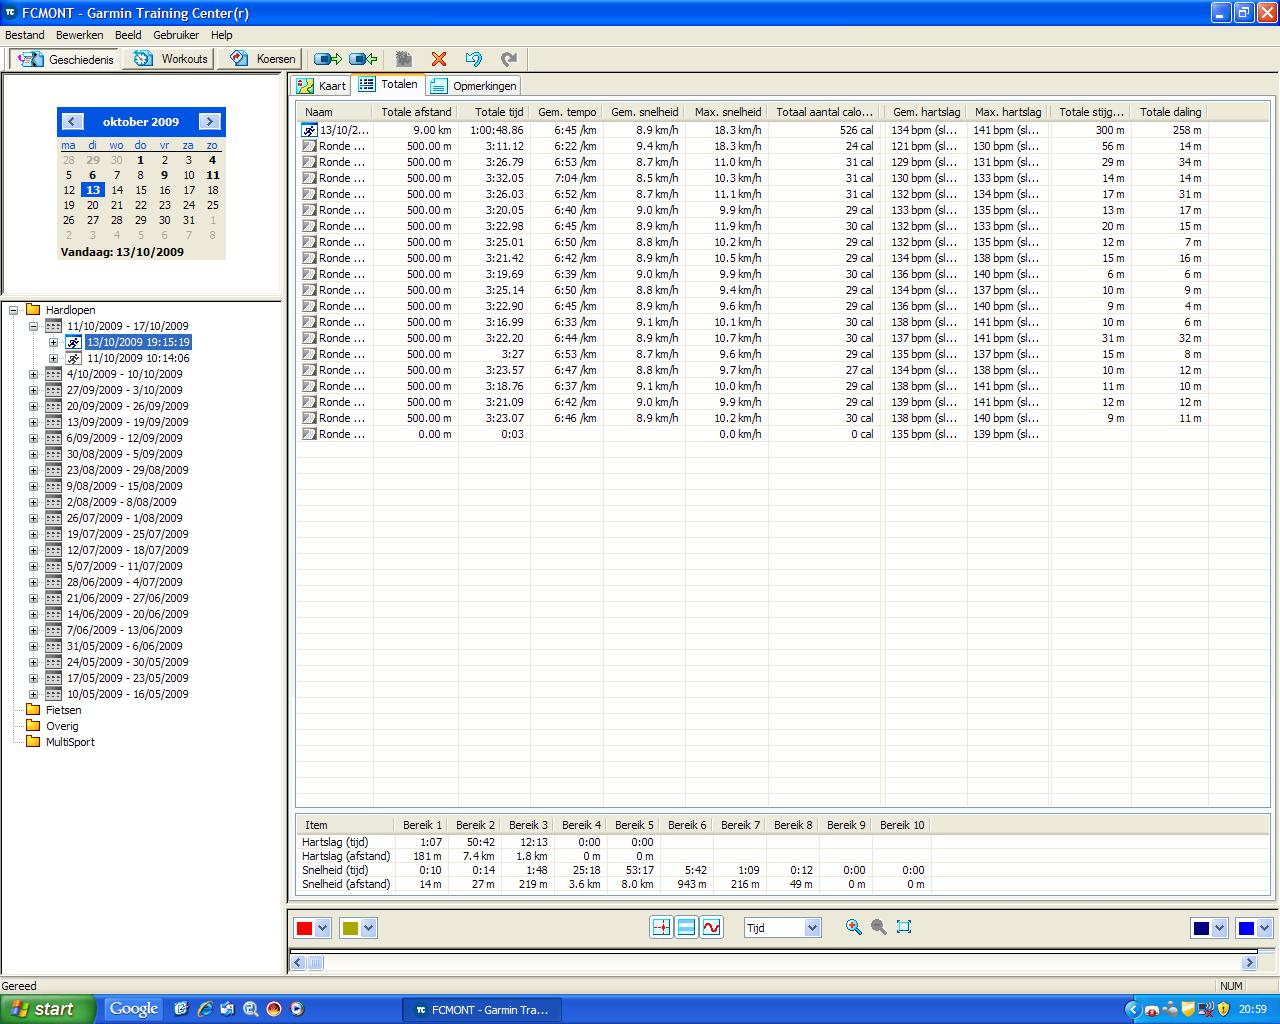Screen dimensions: 1280x1024
Task: Open the Bewerken menu
Action: pos(80,35)
